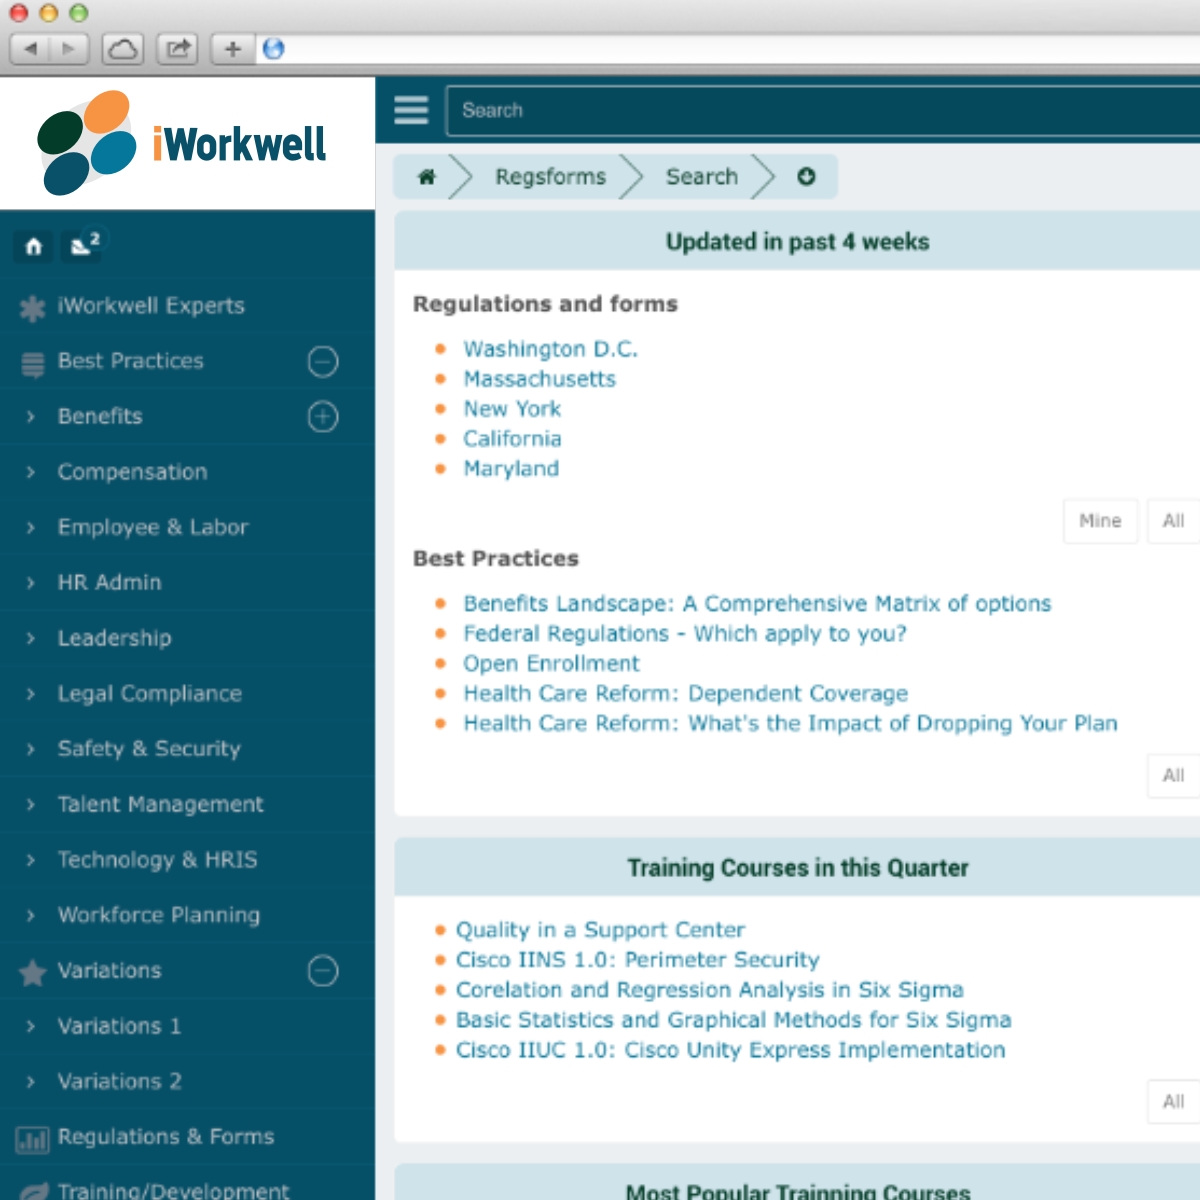Click the home icon in the breadcrumb

click(x=428, y=176)
